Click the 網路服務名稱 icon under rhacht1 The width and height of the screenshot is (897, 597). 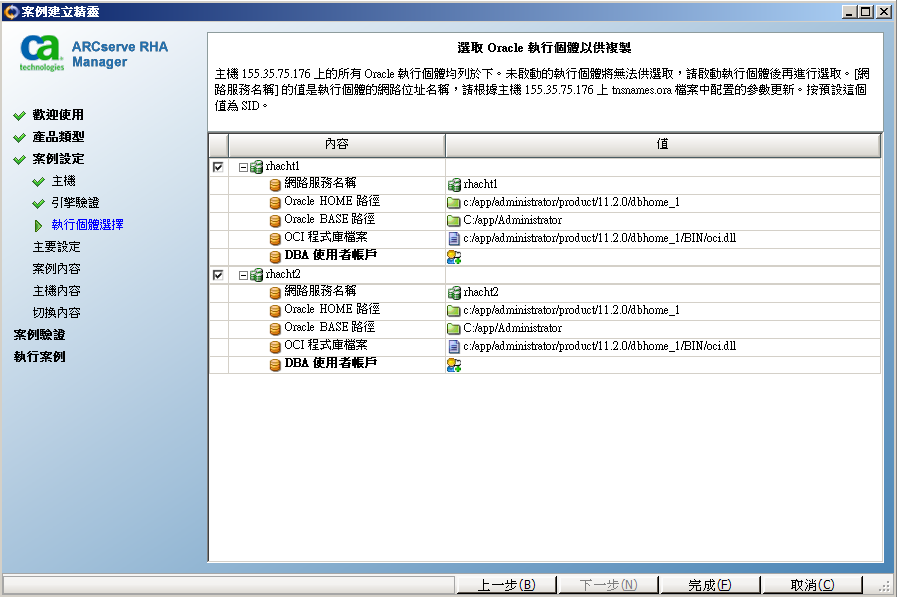click(275, 184)
